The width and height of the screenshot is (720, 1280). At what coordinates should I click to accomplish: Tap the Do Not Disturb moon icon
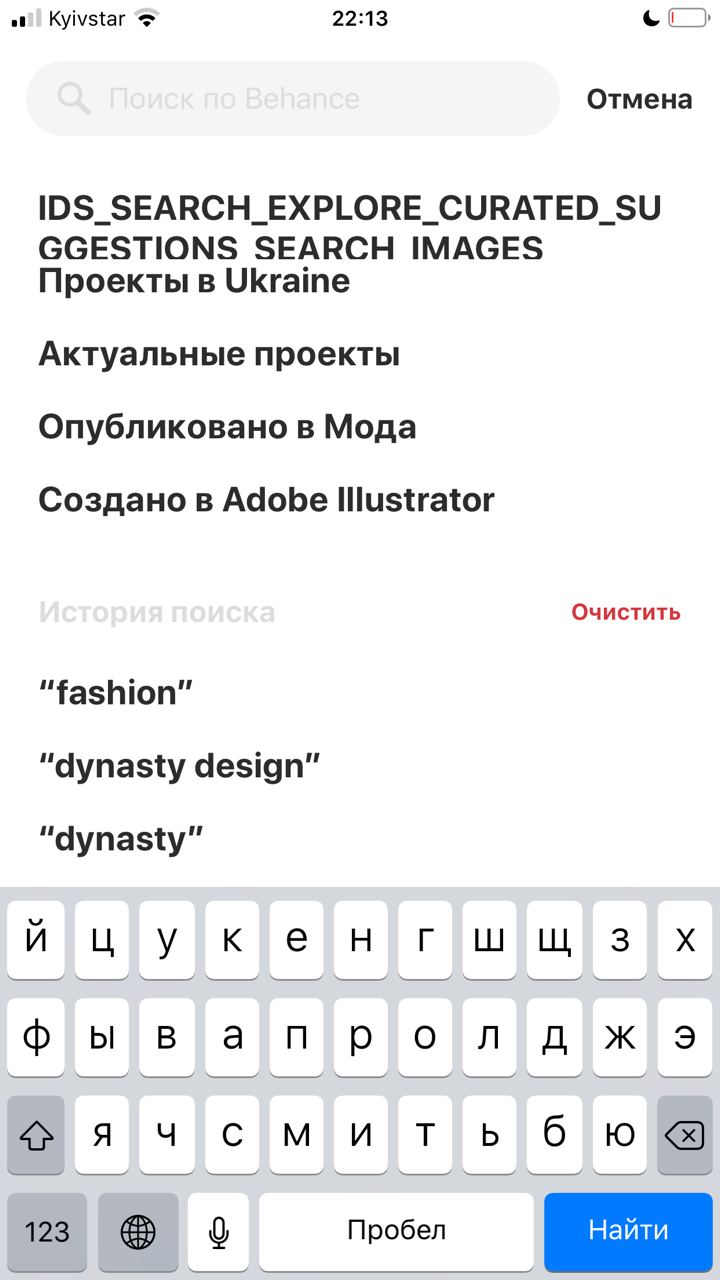(651, 18)
